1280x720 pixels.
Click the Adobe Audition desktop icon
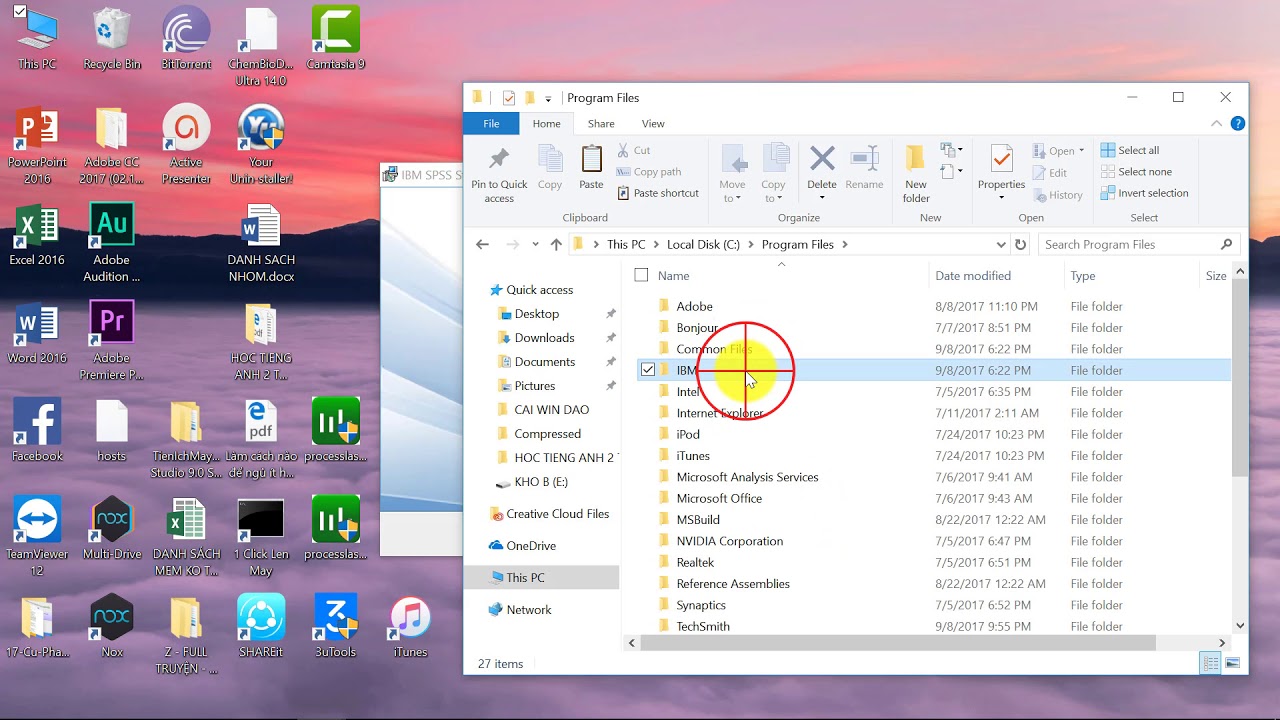[112, 243]
